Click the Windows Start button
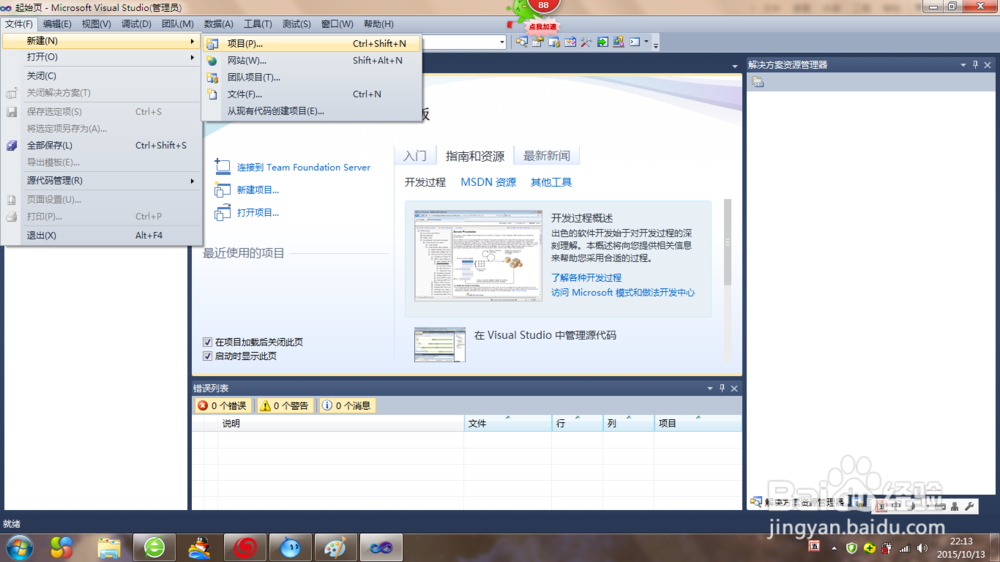Image resolution: width=1000 pixels, height=562 pixels. coord(20,547)
